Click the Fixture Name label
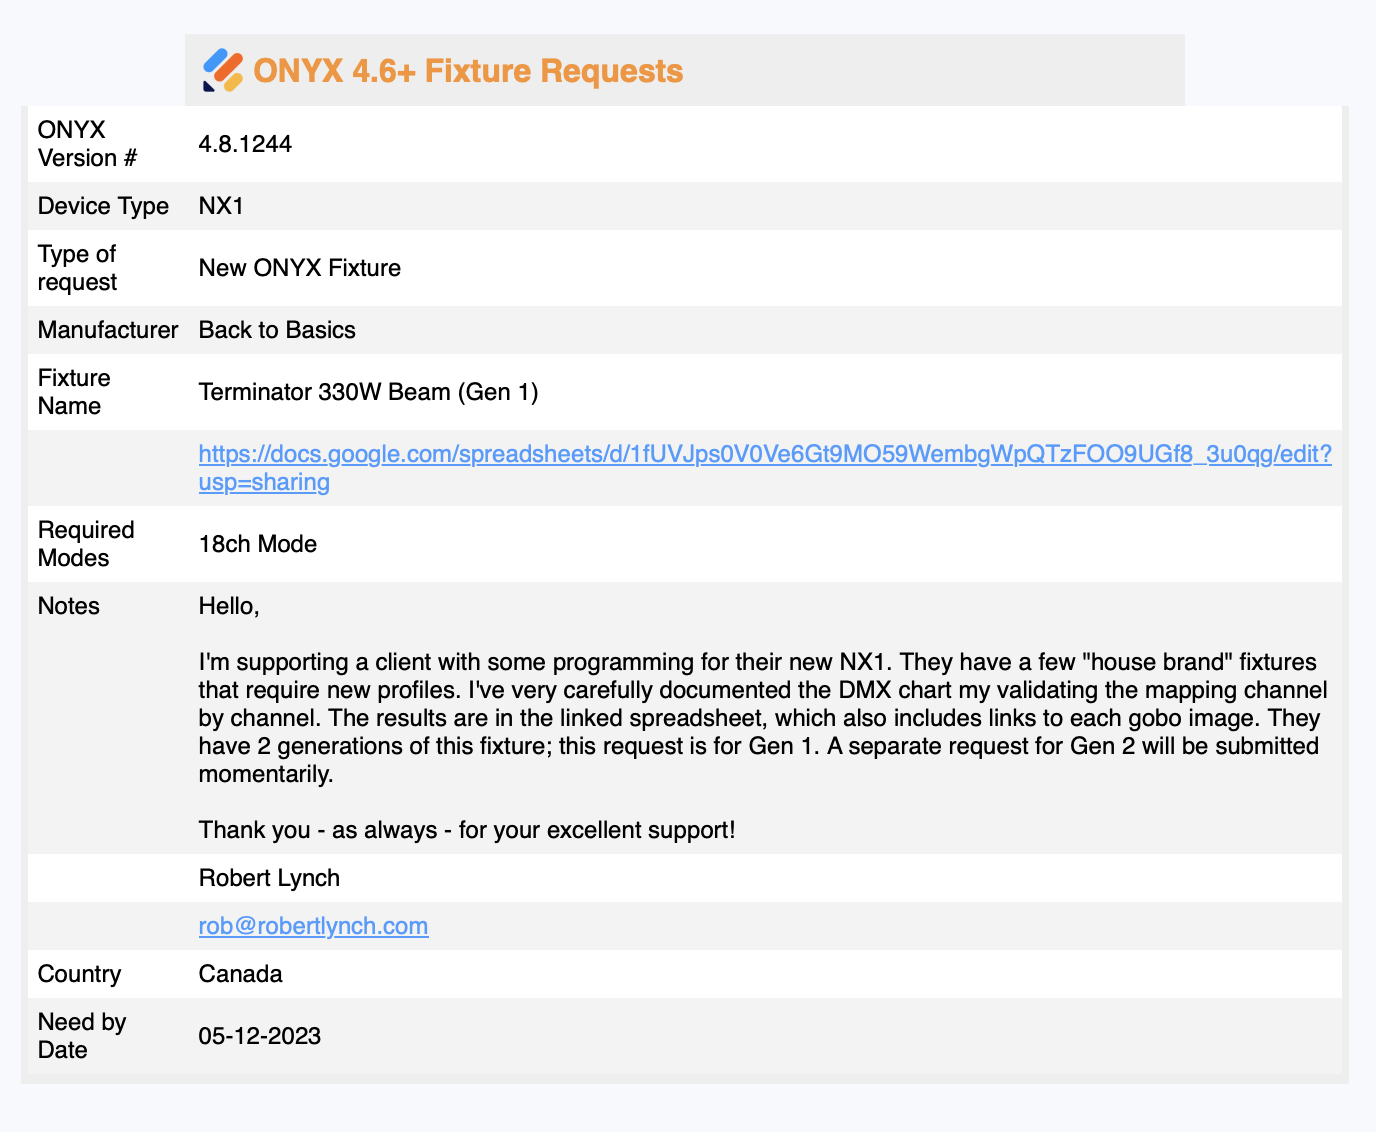1376x1132 pixels. 74,392
